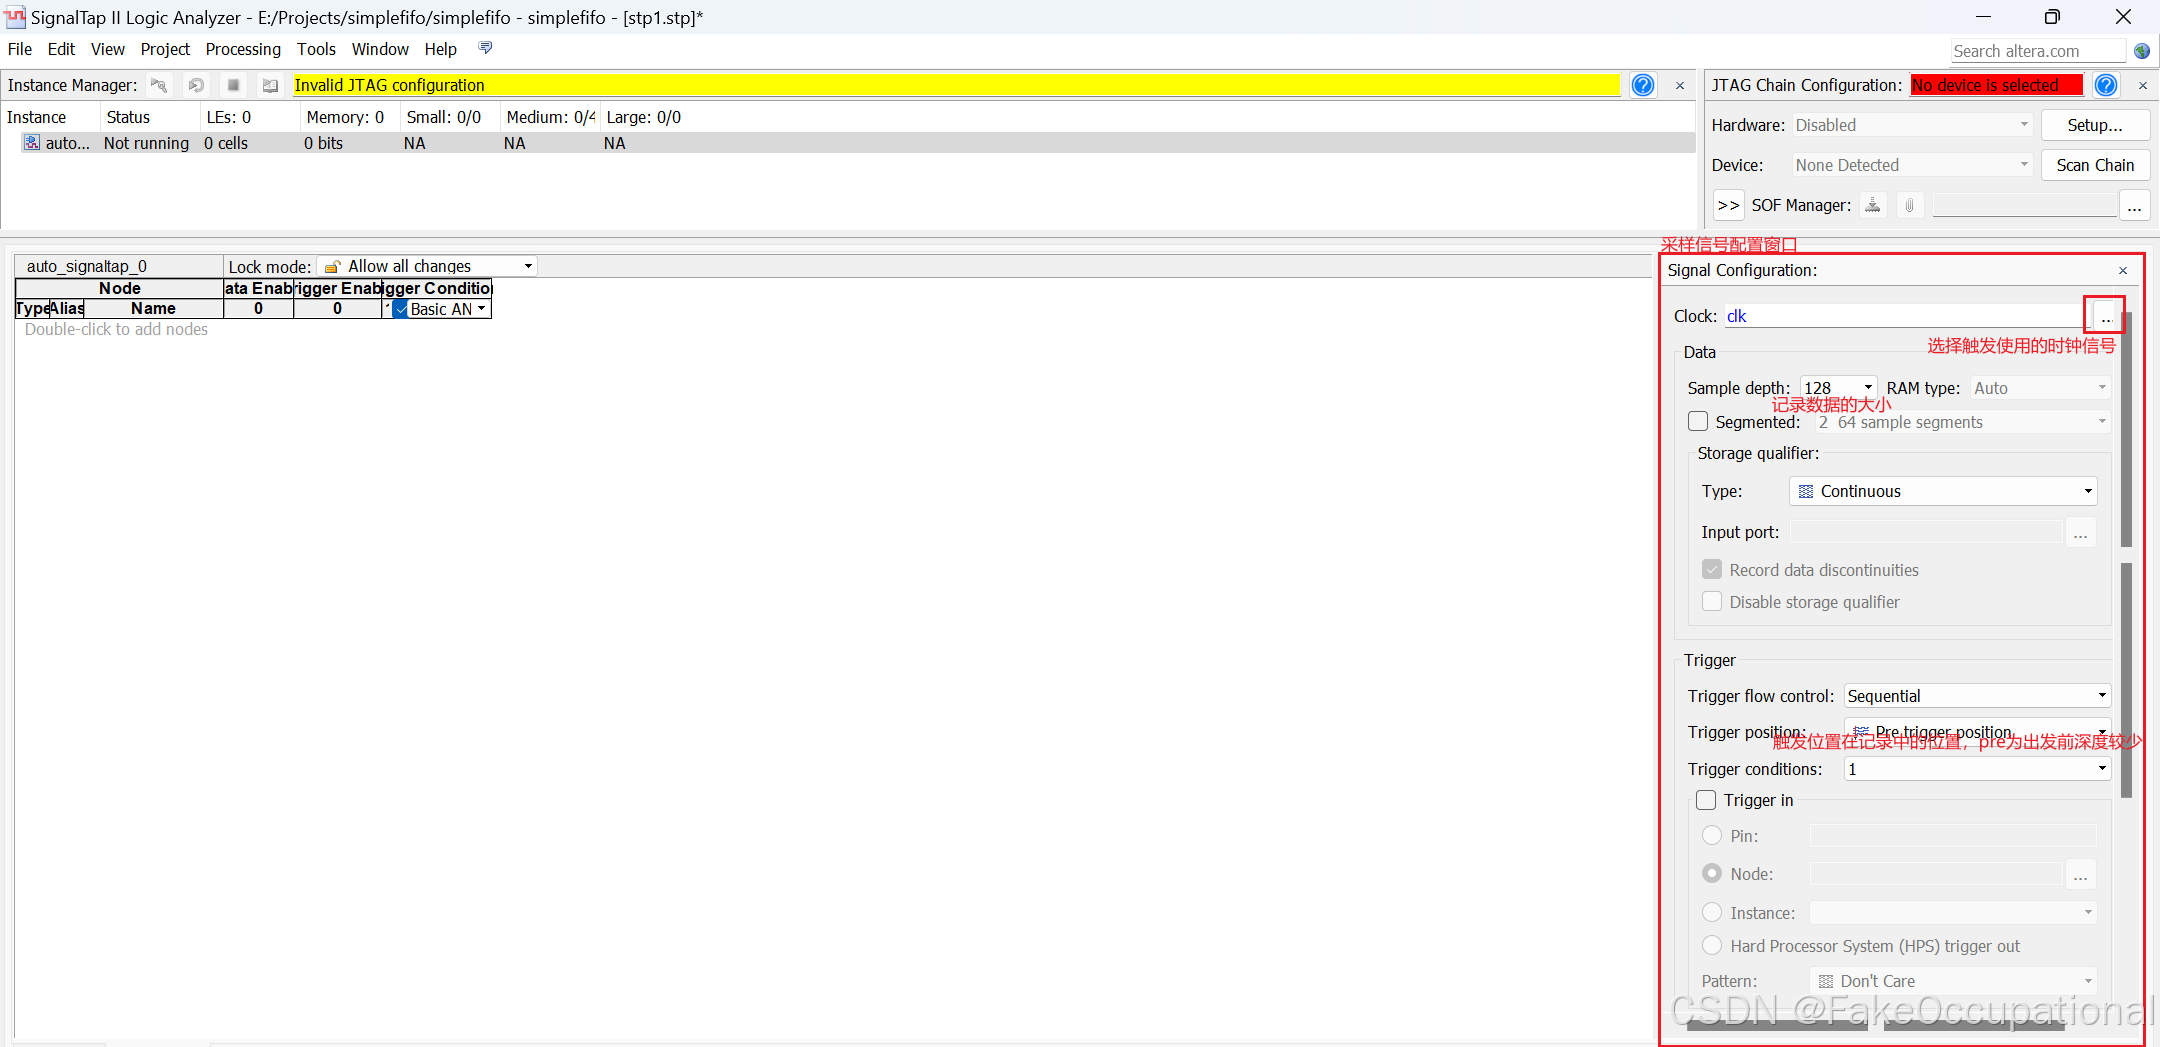This screenshot has width=2160, height=1047.
Task: Open the Pattern Don't Care dropdown
Action: click(x=1953, y=981)
